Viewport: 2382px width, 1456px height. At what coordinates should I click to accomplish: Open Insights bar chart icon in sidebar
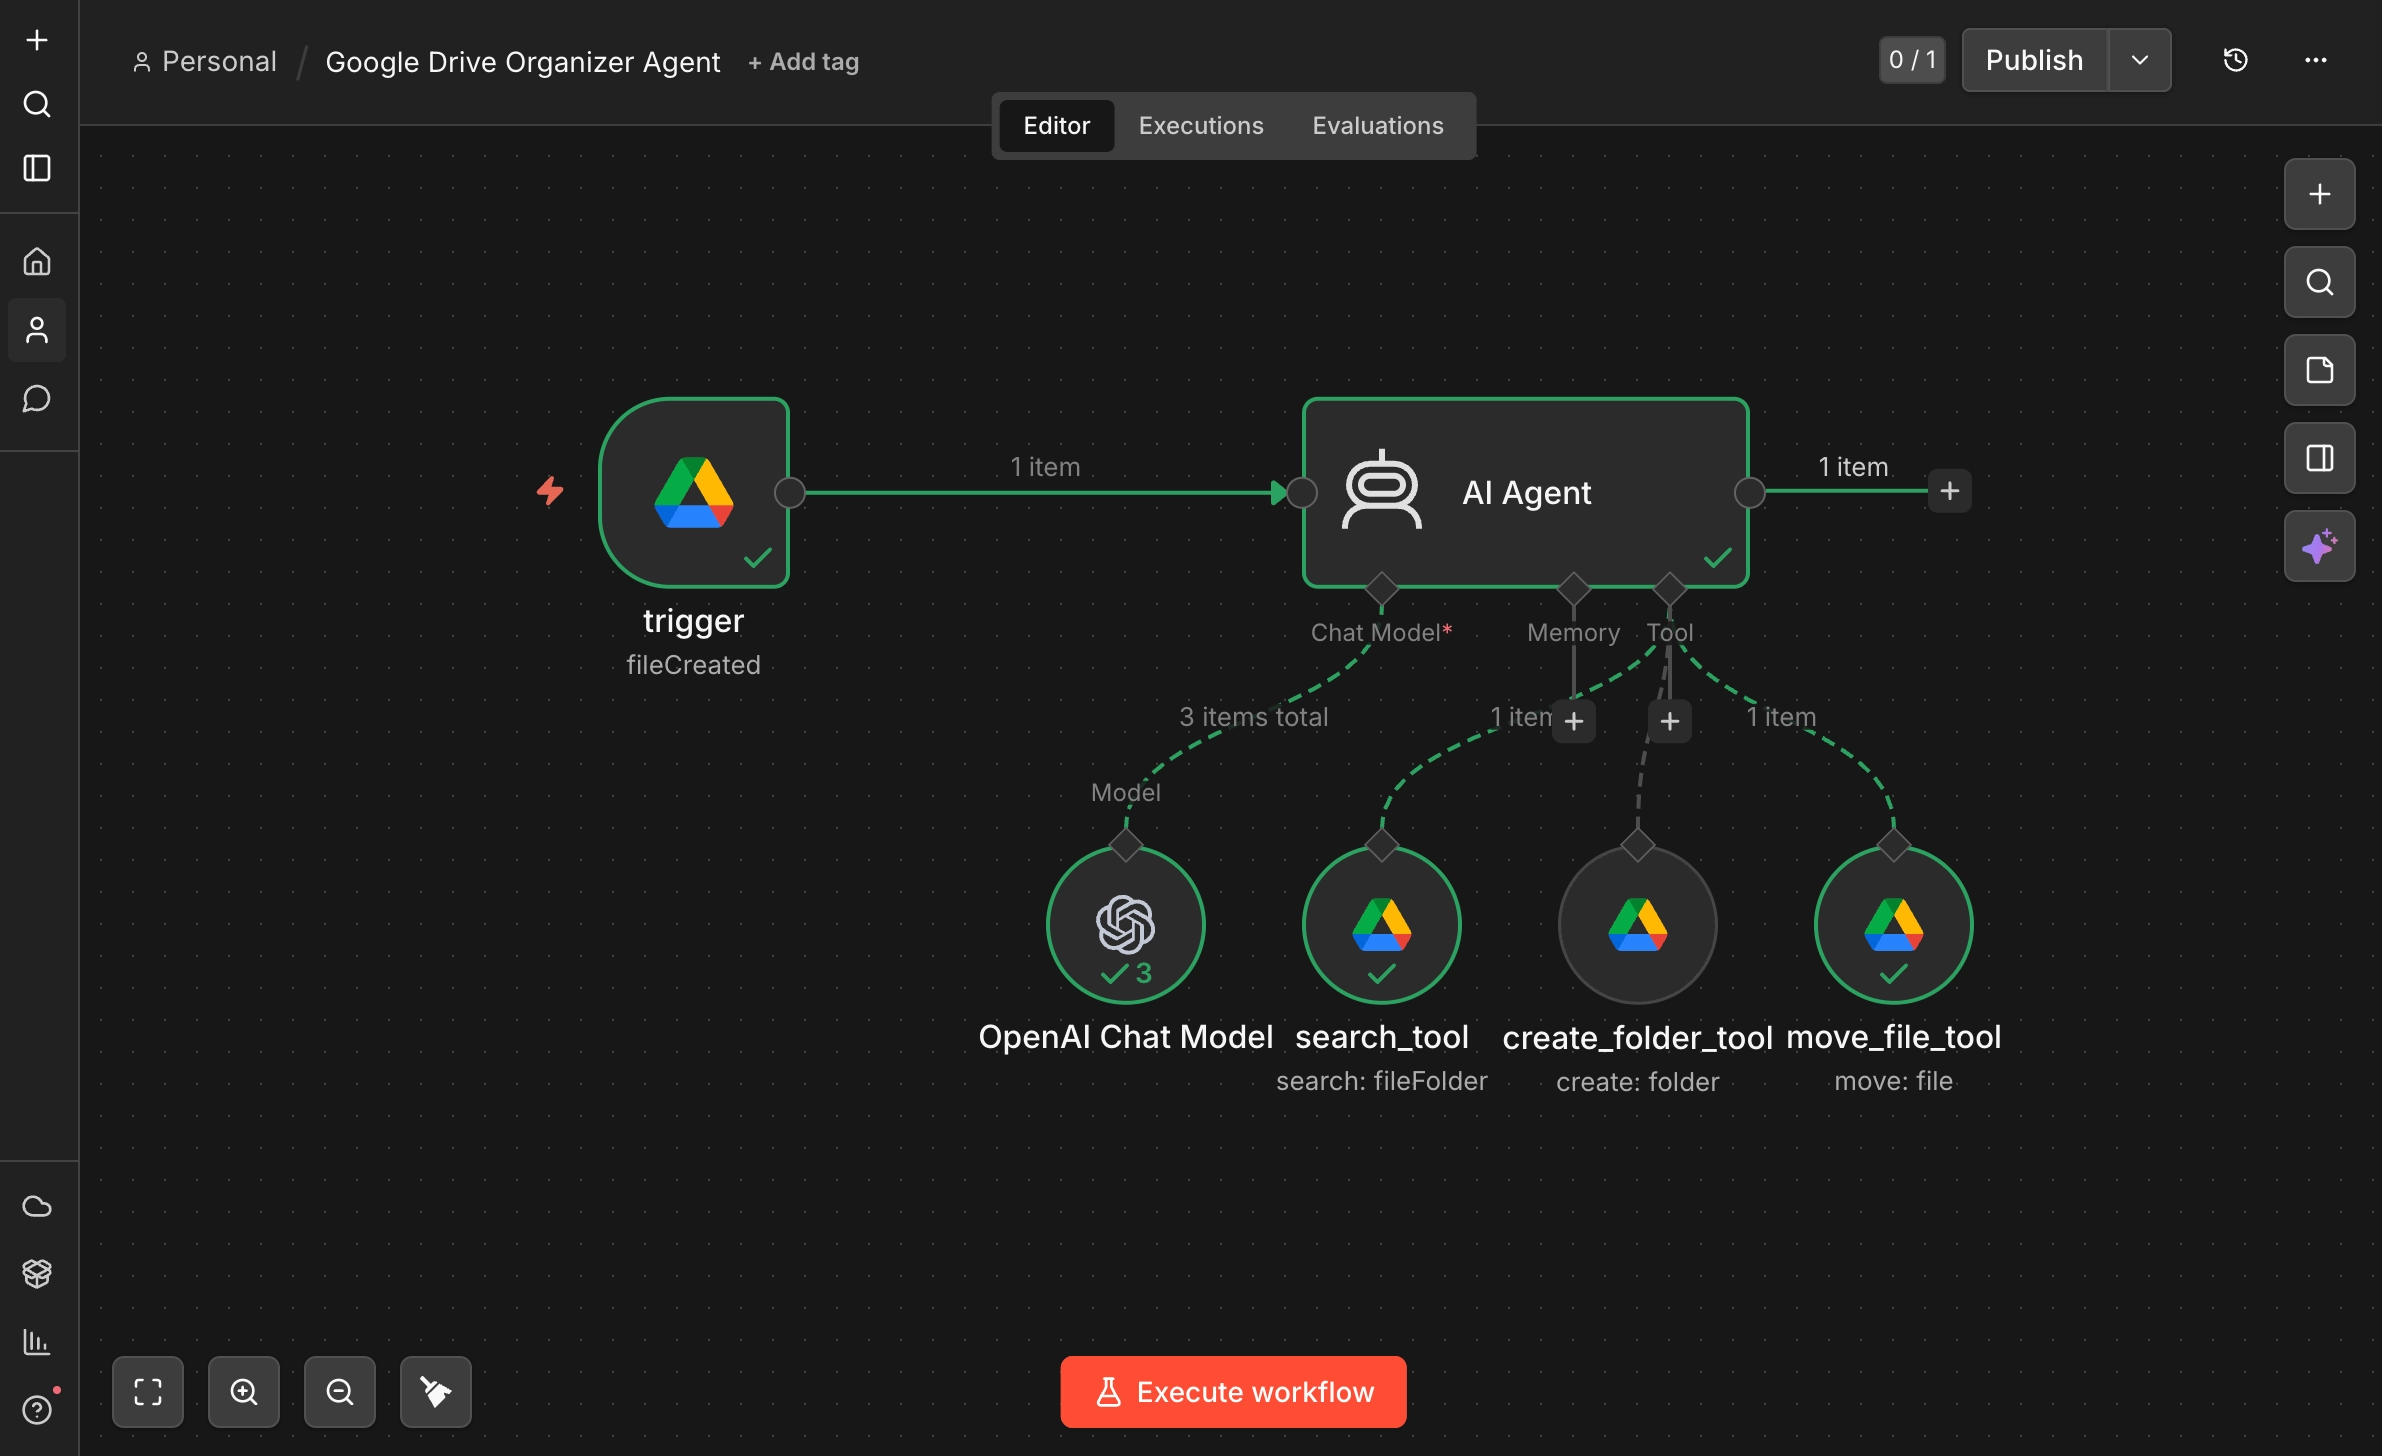37,1341
